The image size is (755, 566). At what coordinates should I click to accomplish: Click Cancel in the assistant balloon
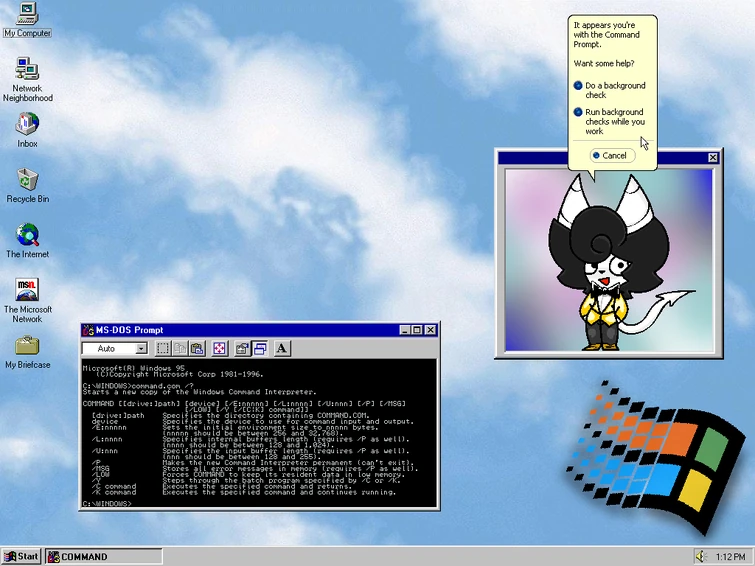pyautogui.click(x=612, y=156)
